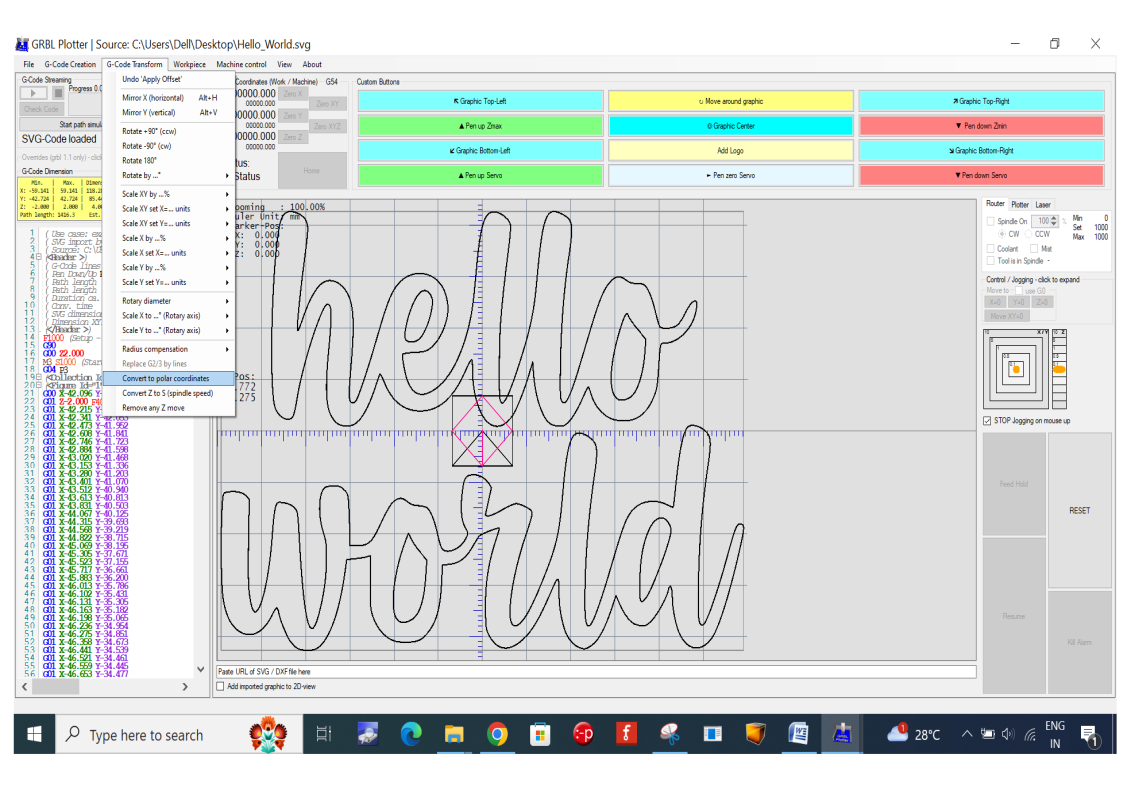Open the notification center icon
The height and width of the screenshot is (794, 1123).
tap(1090, 735)
